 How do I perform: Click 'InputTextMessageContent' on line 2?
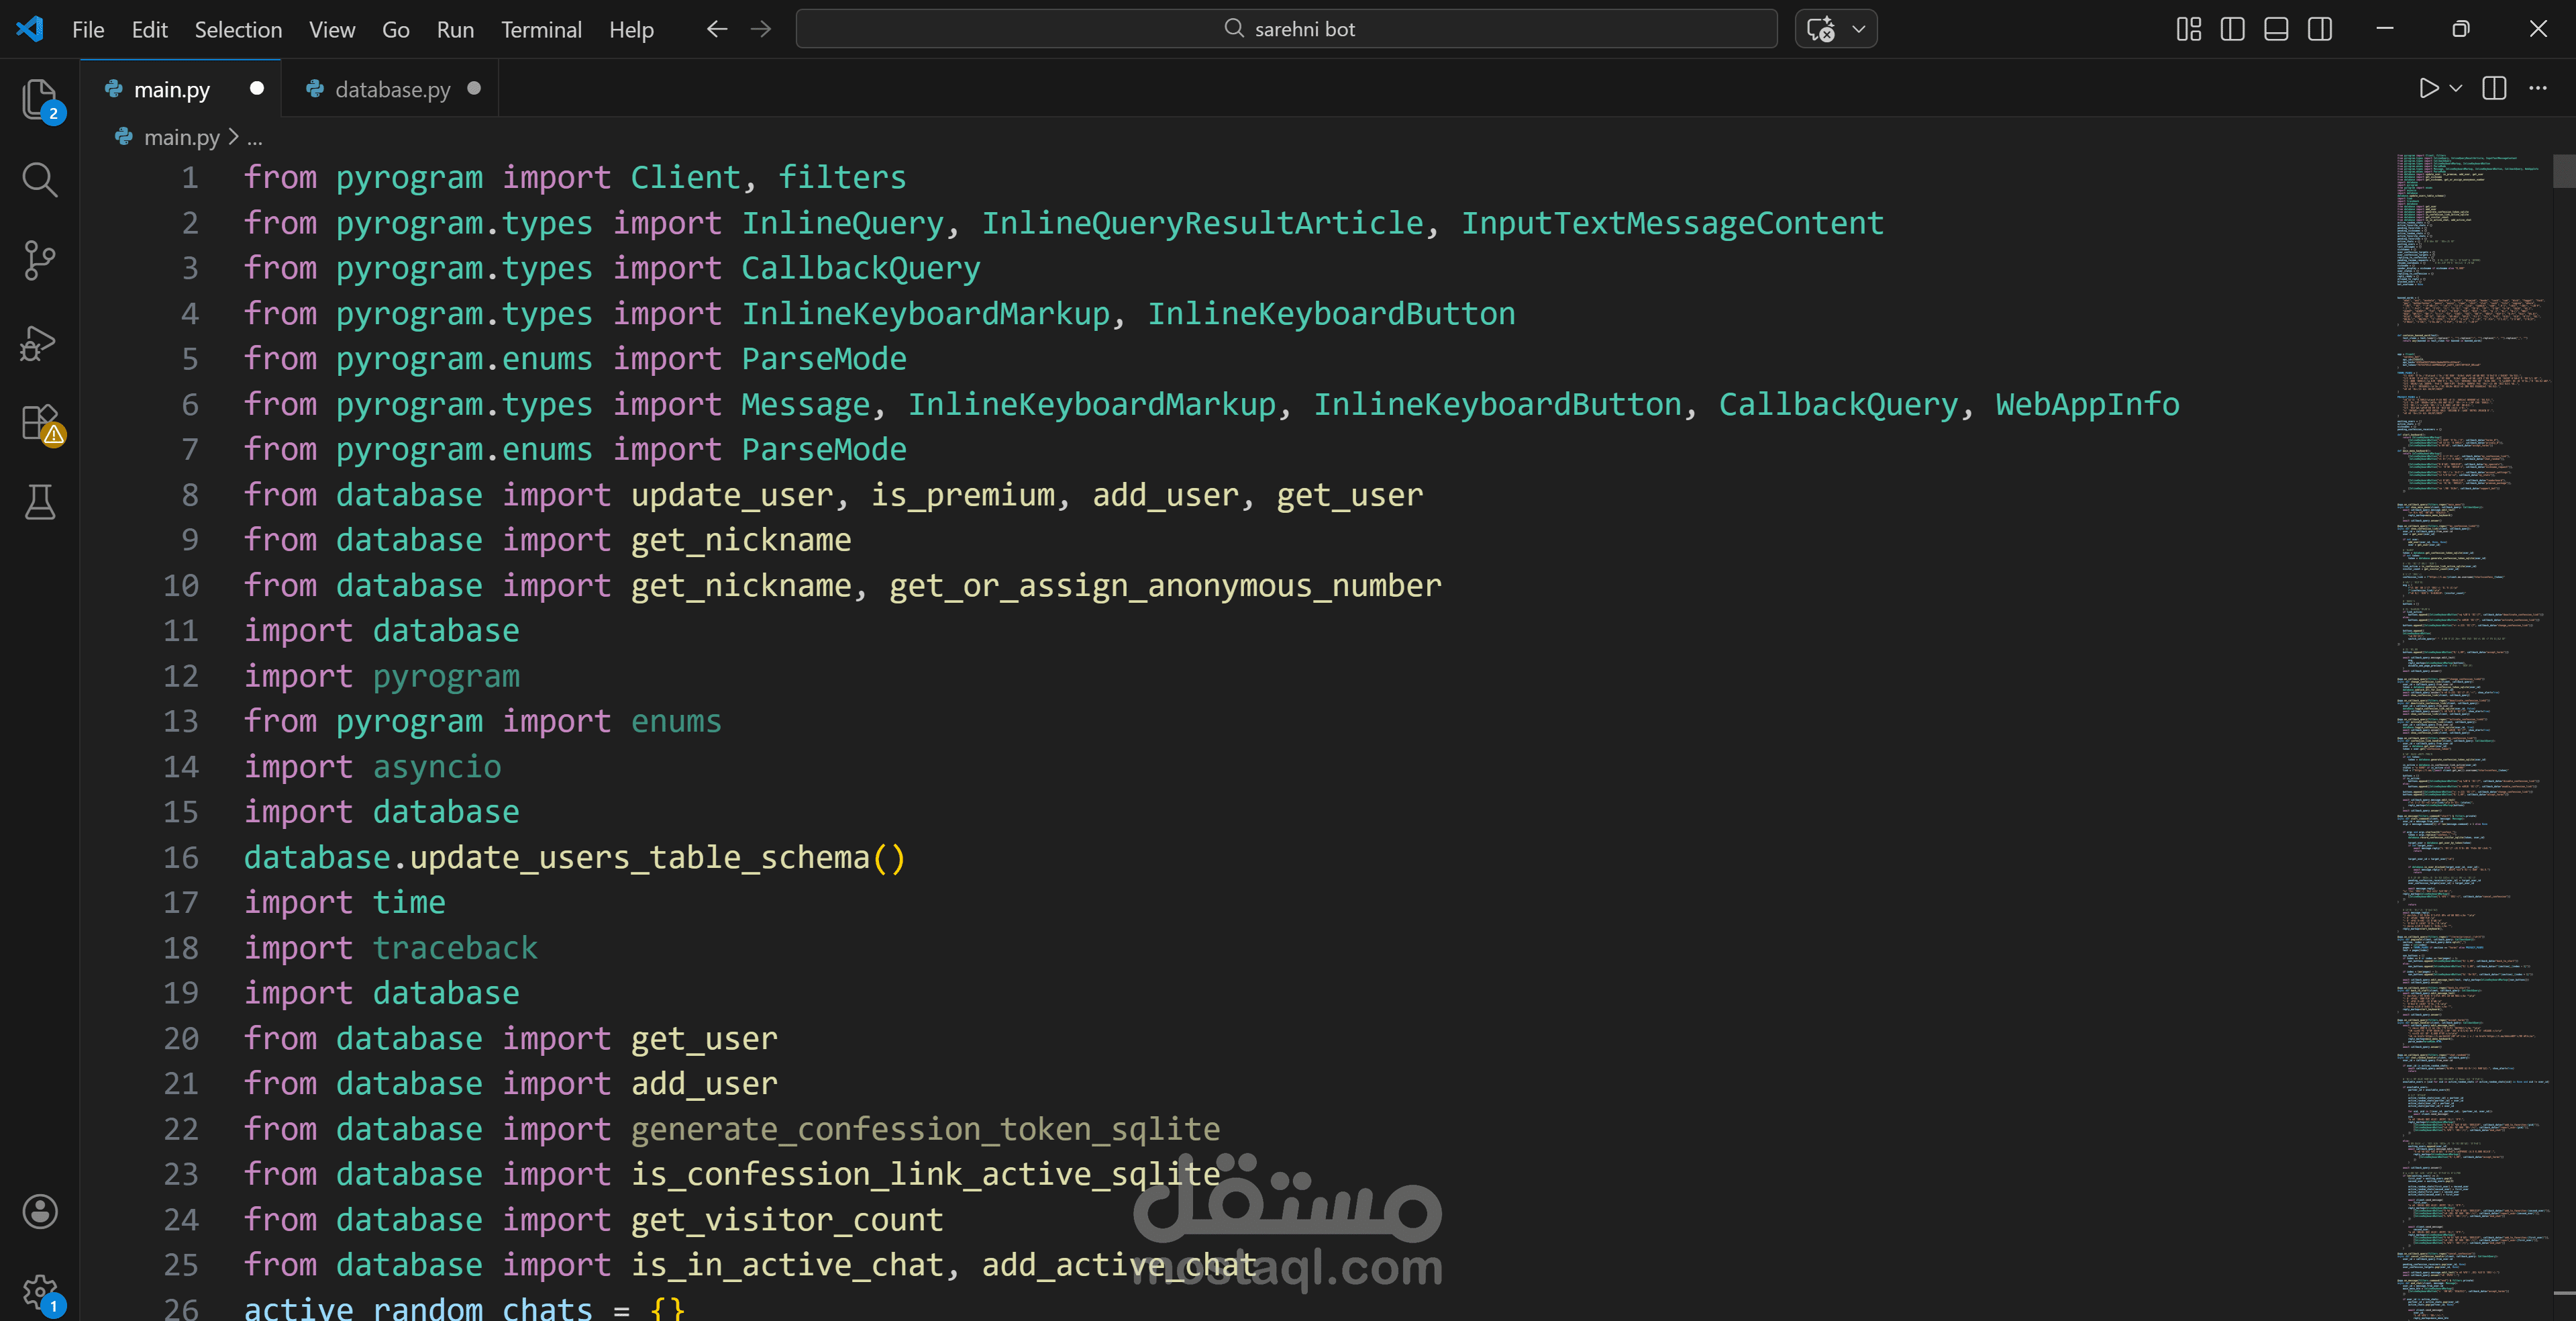pos(1673,223)
